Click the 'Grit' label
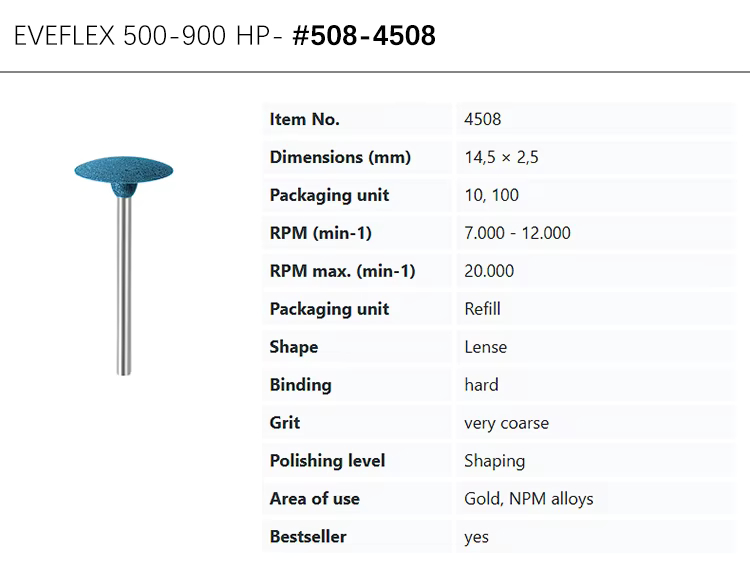750x587 pixels. [285, 422]
